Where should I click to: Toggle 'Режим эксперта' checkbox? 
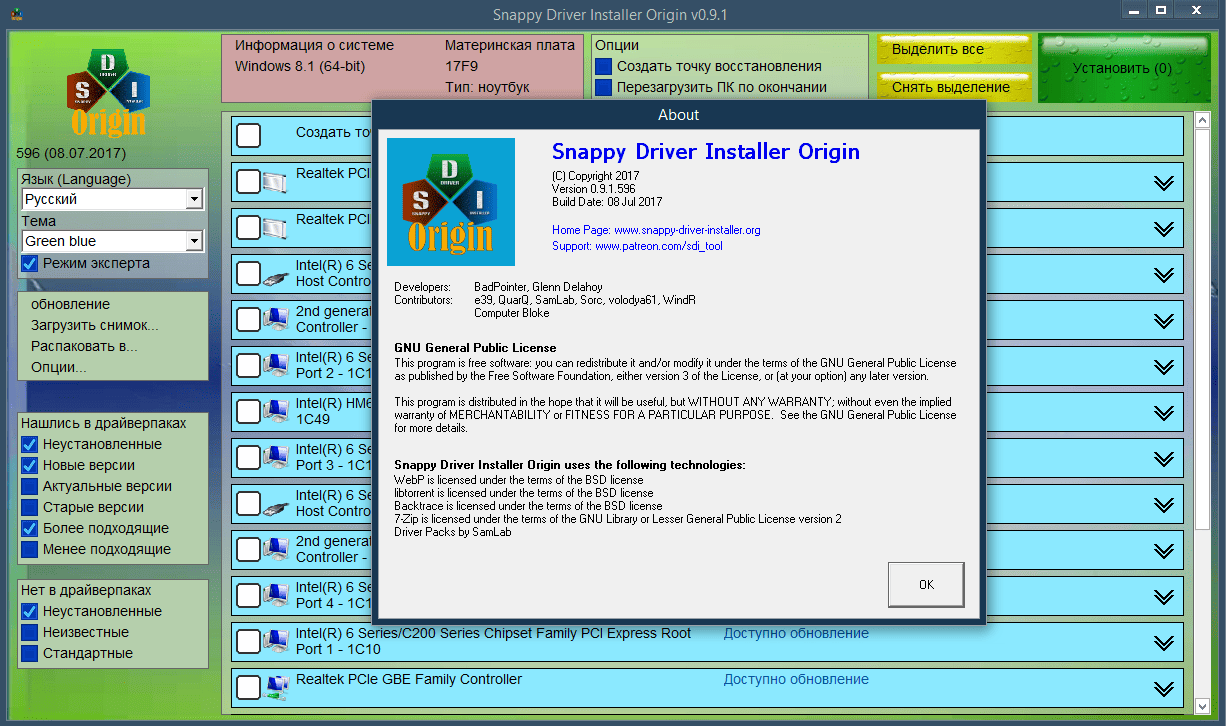(x=30, y=263)
